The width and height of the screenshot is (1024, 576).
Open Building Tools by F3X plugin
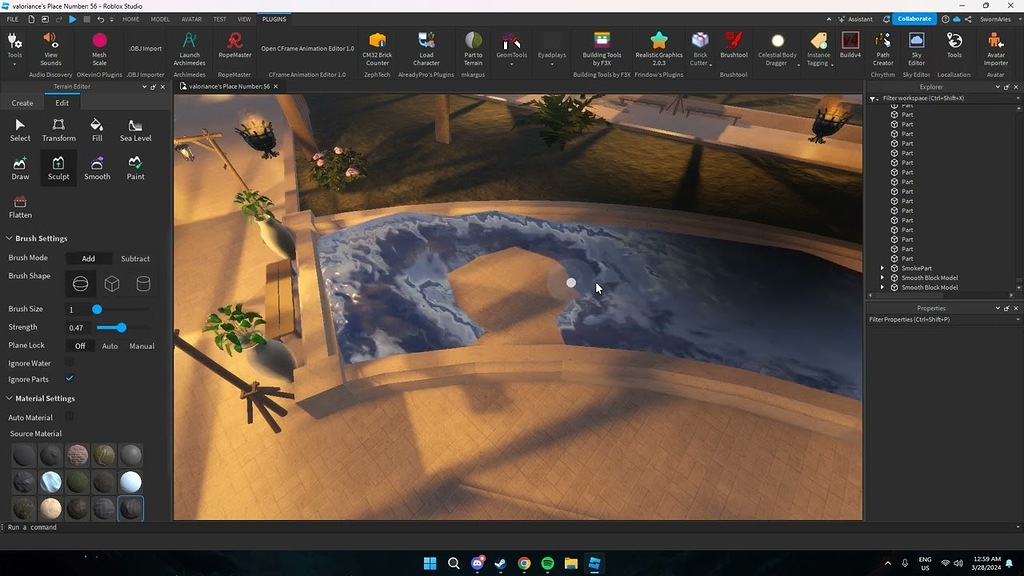click(x=601, y=45)
